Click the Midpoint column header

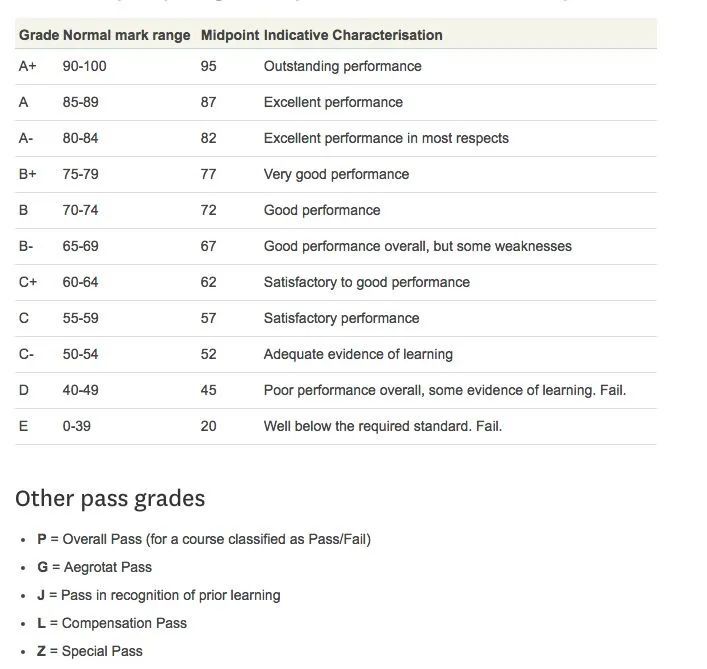click(x=229, y=35)
